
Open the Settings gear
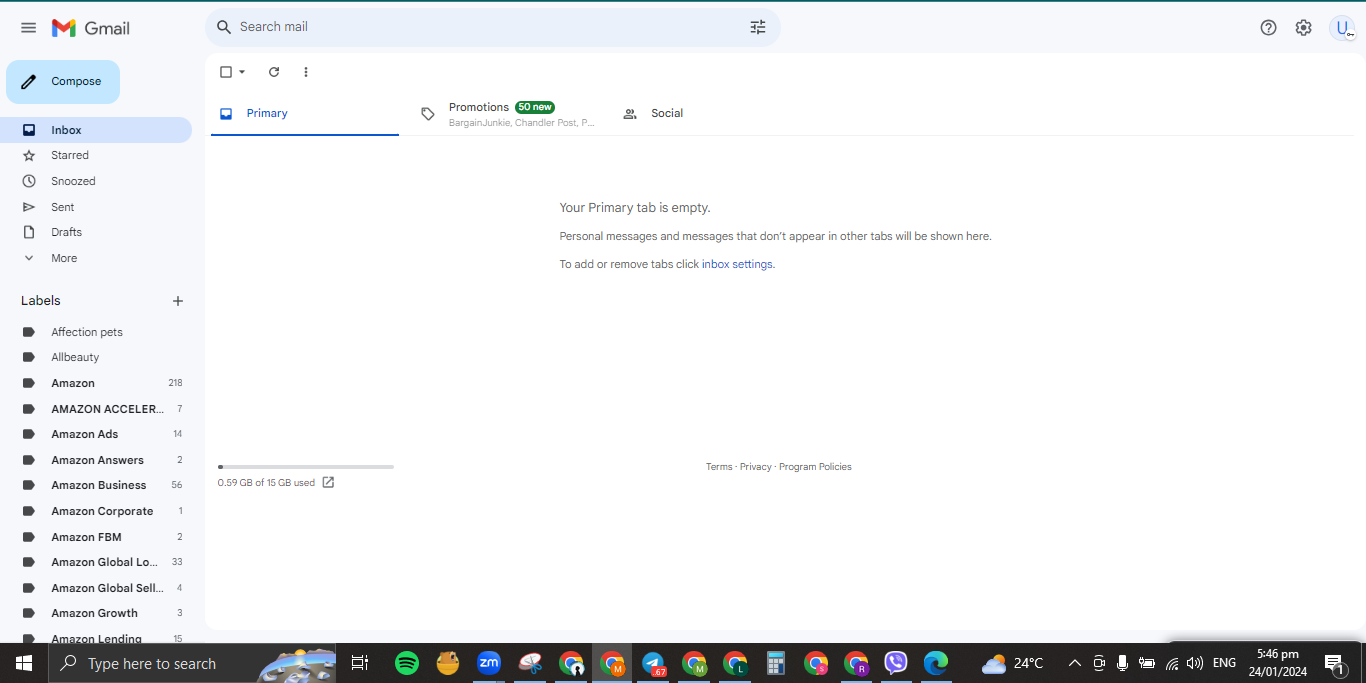pos(1303,28)
